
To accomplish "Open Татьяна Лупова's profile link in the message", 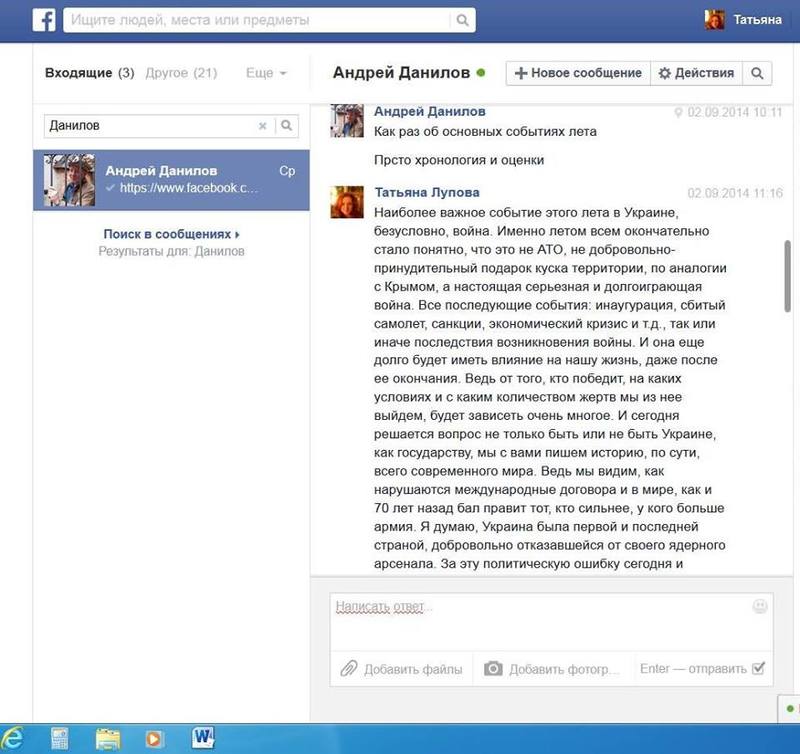I will point(427,192).
